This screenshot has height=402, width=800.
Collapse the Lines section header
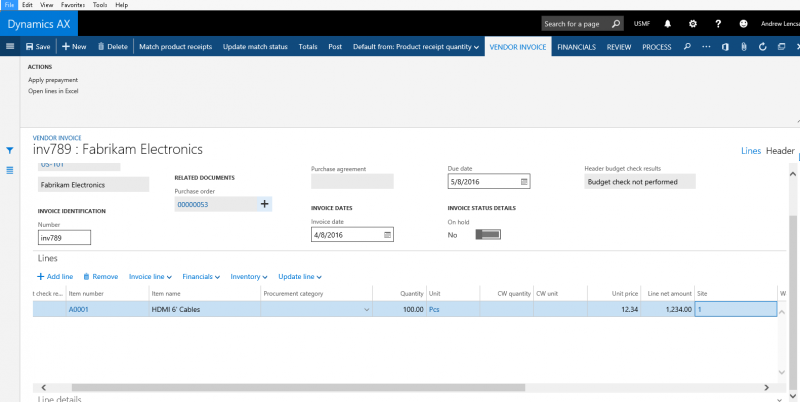47,258
